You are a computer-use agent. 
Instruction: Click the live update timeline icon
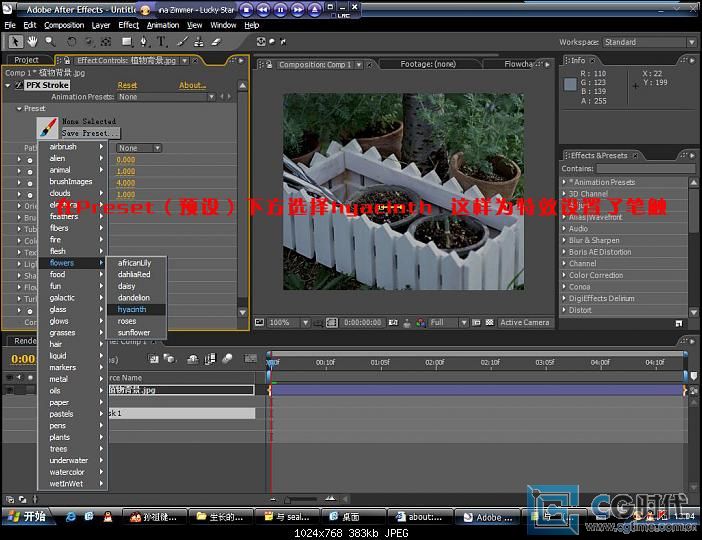click(154, 358)
